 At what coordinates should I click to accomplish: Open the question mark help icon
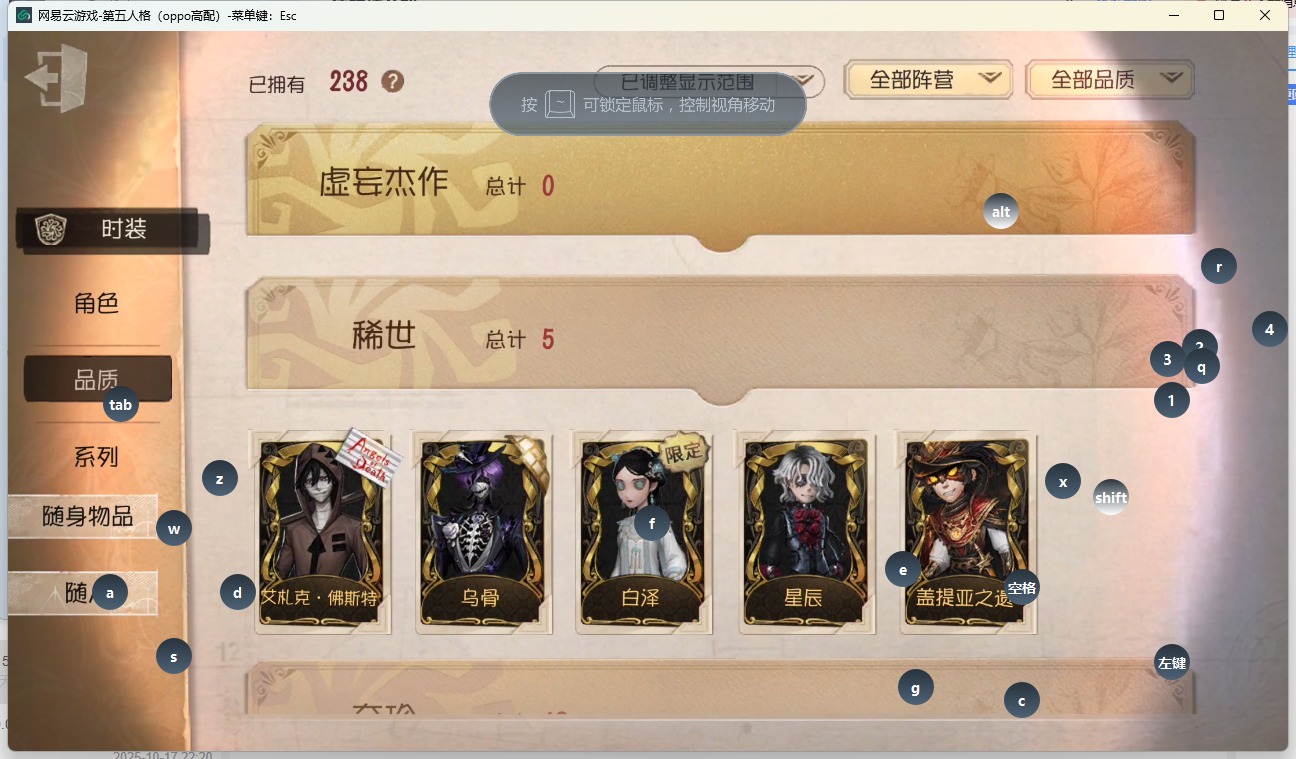pyautogui.click(x=393, y=81)
